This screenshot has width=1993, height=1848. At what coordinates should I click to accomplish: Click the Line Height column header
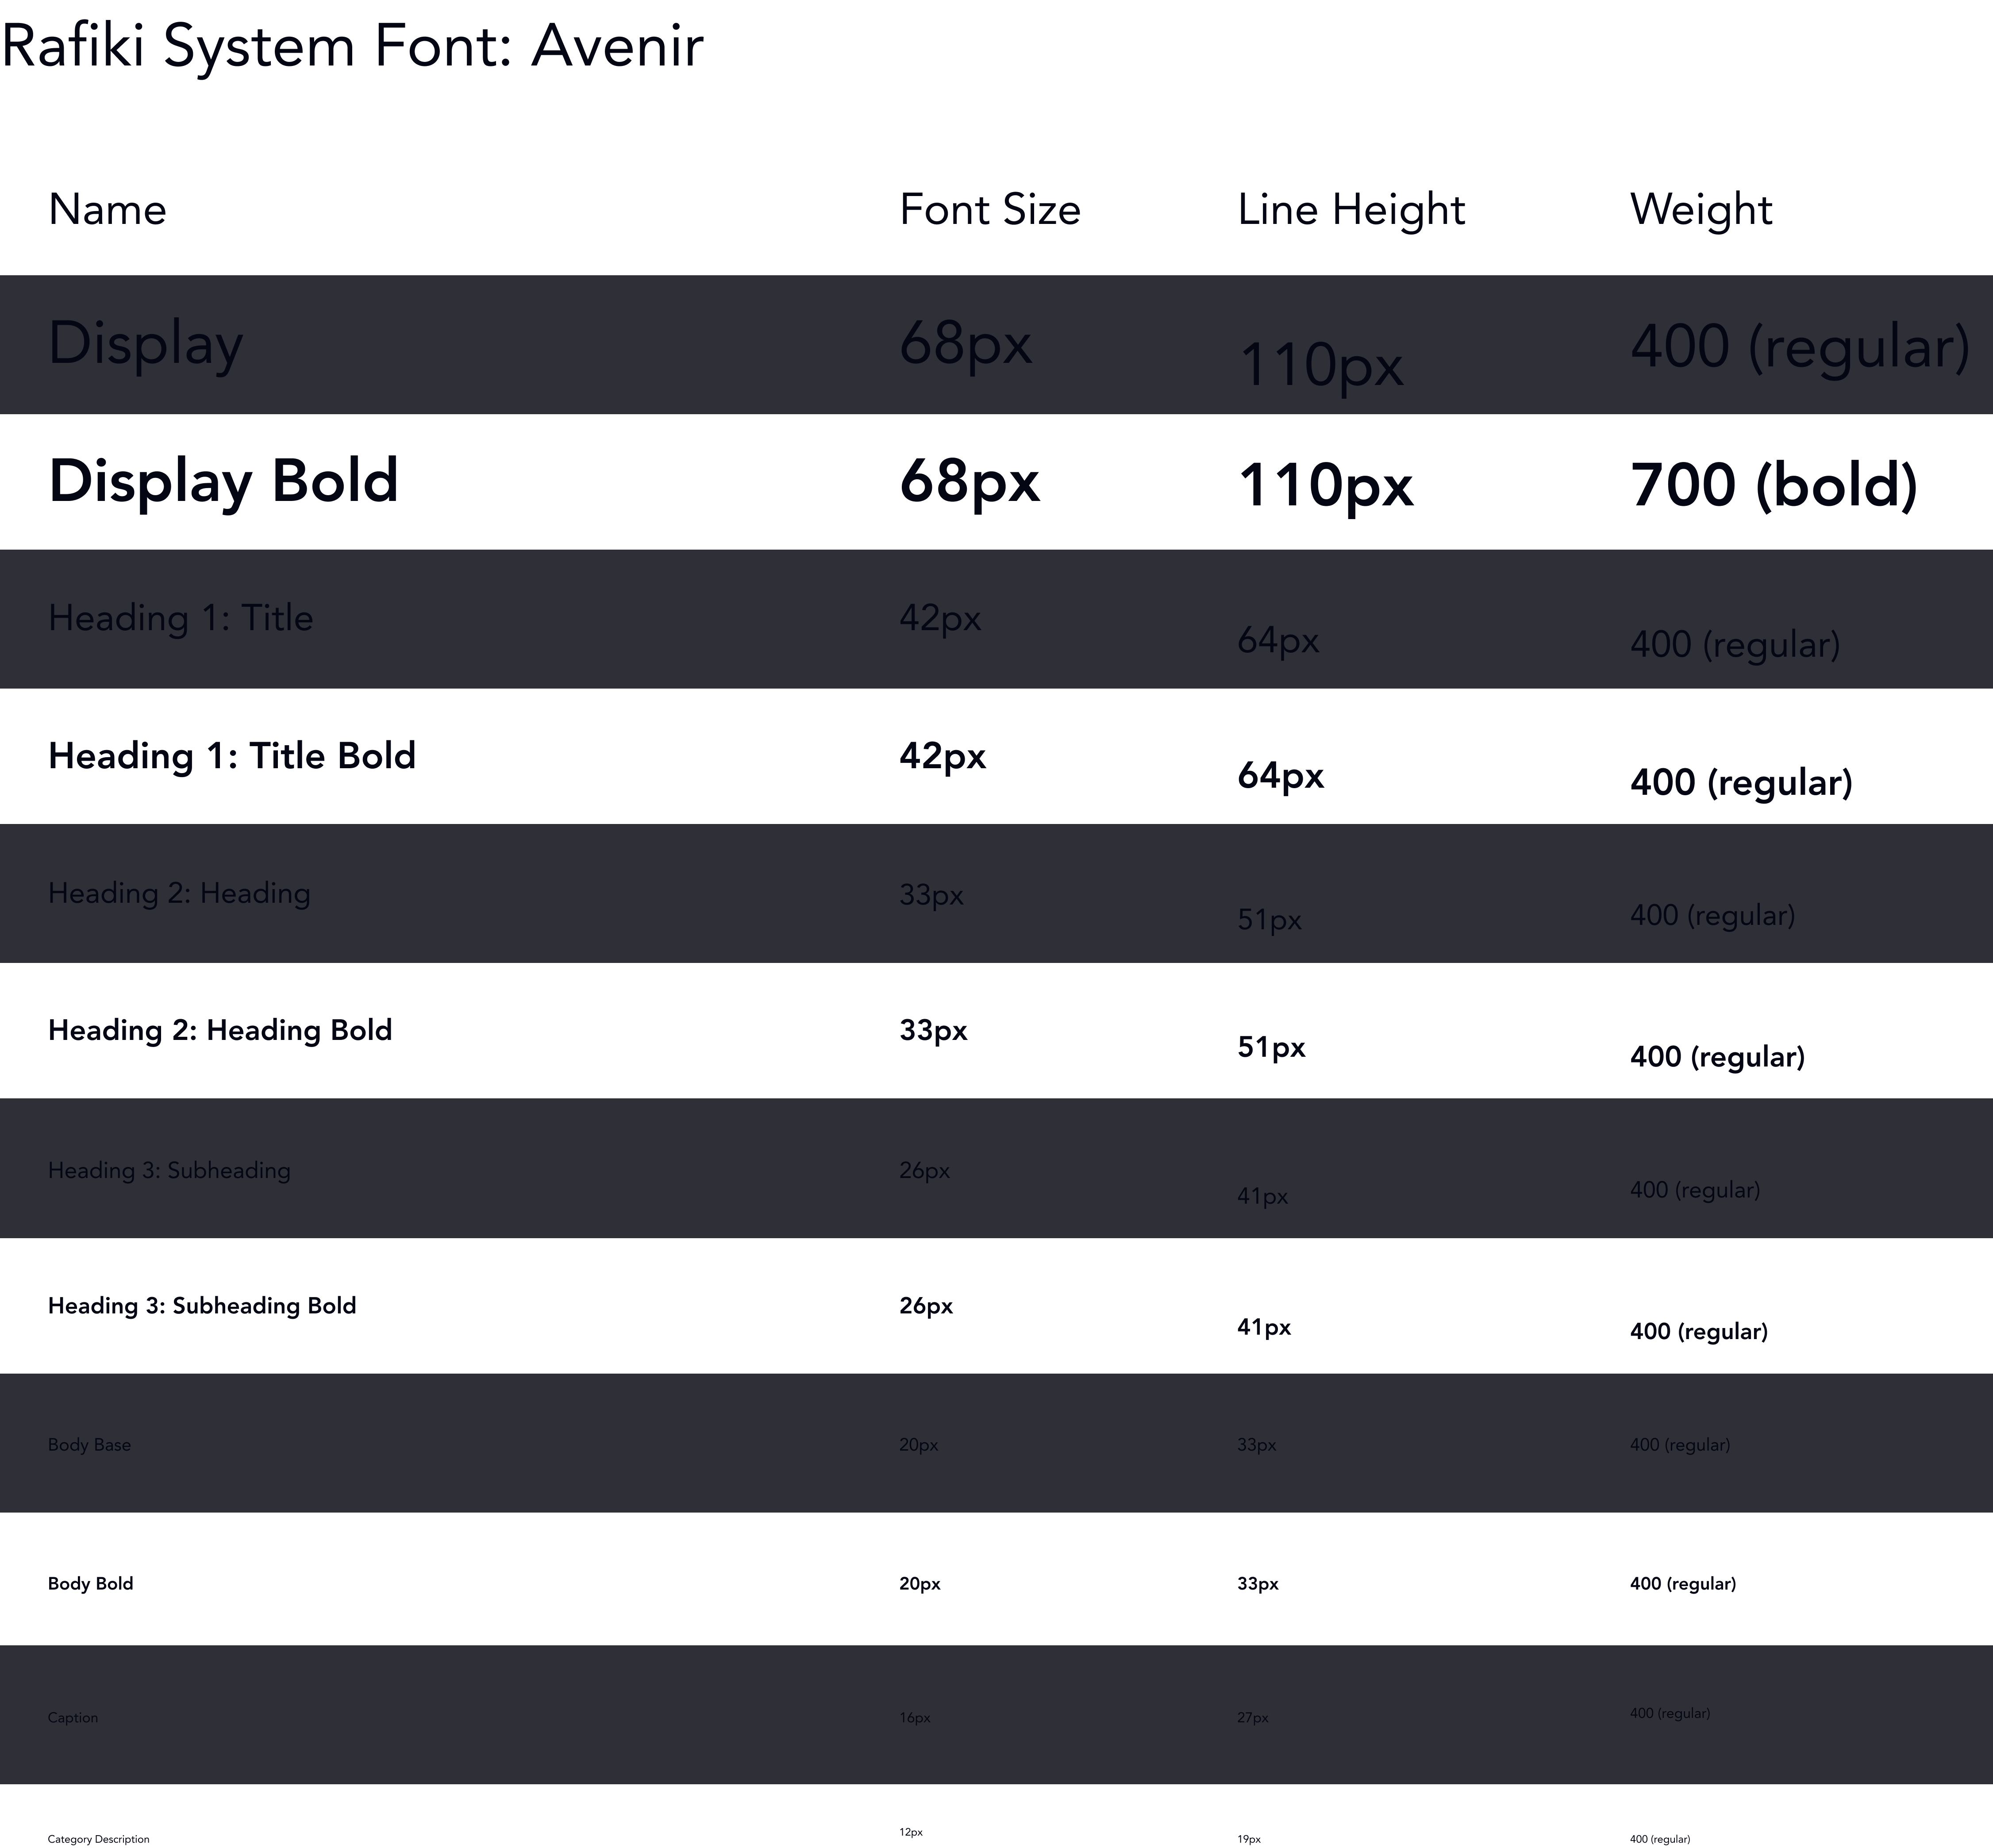click(x=1351, y=210)
